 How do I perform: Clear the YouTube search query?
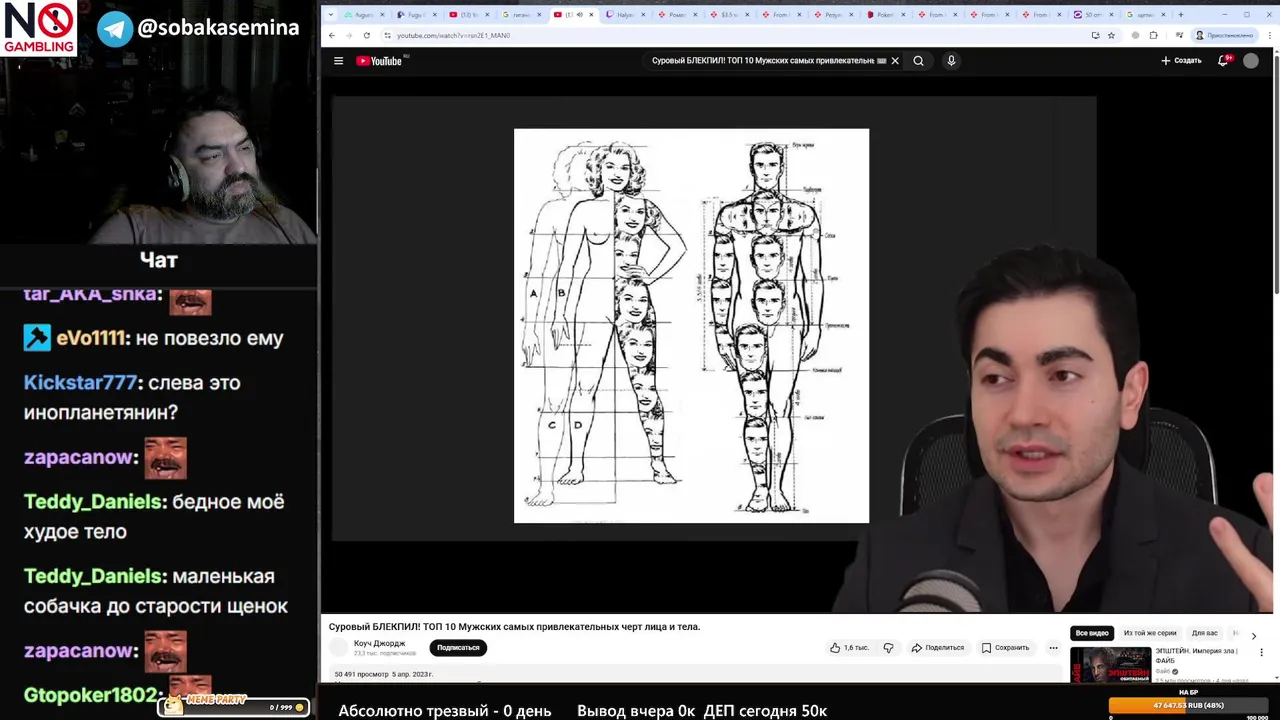tap(895, 61)
